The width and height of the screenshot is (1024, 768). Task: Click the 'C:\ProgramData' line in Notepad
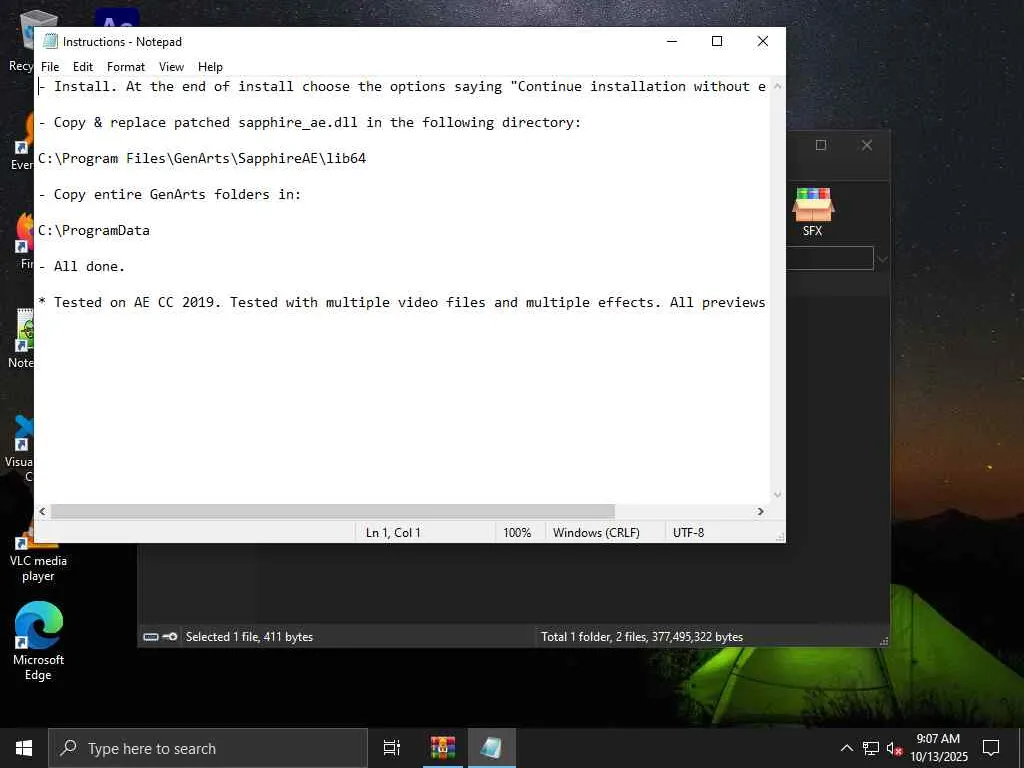94,230
